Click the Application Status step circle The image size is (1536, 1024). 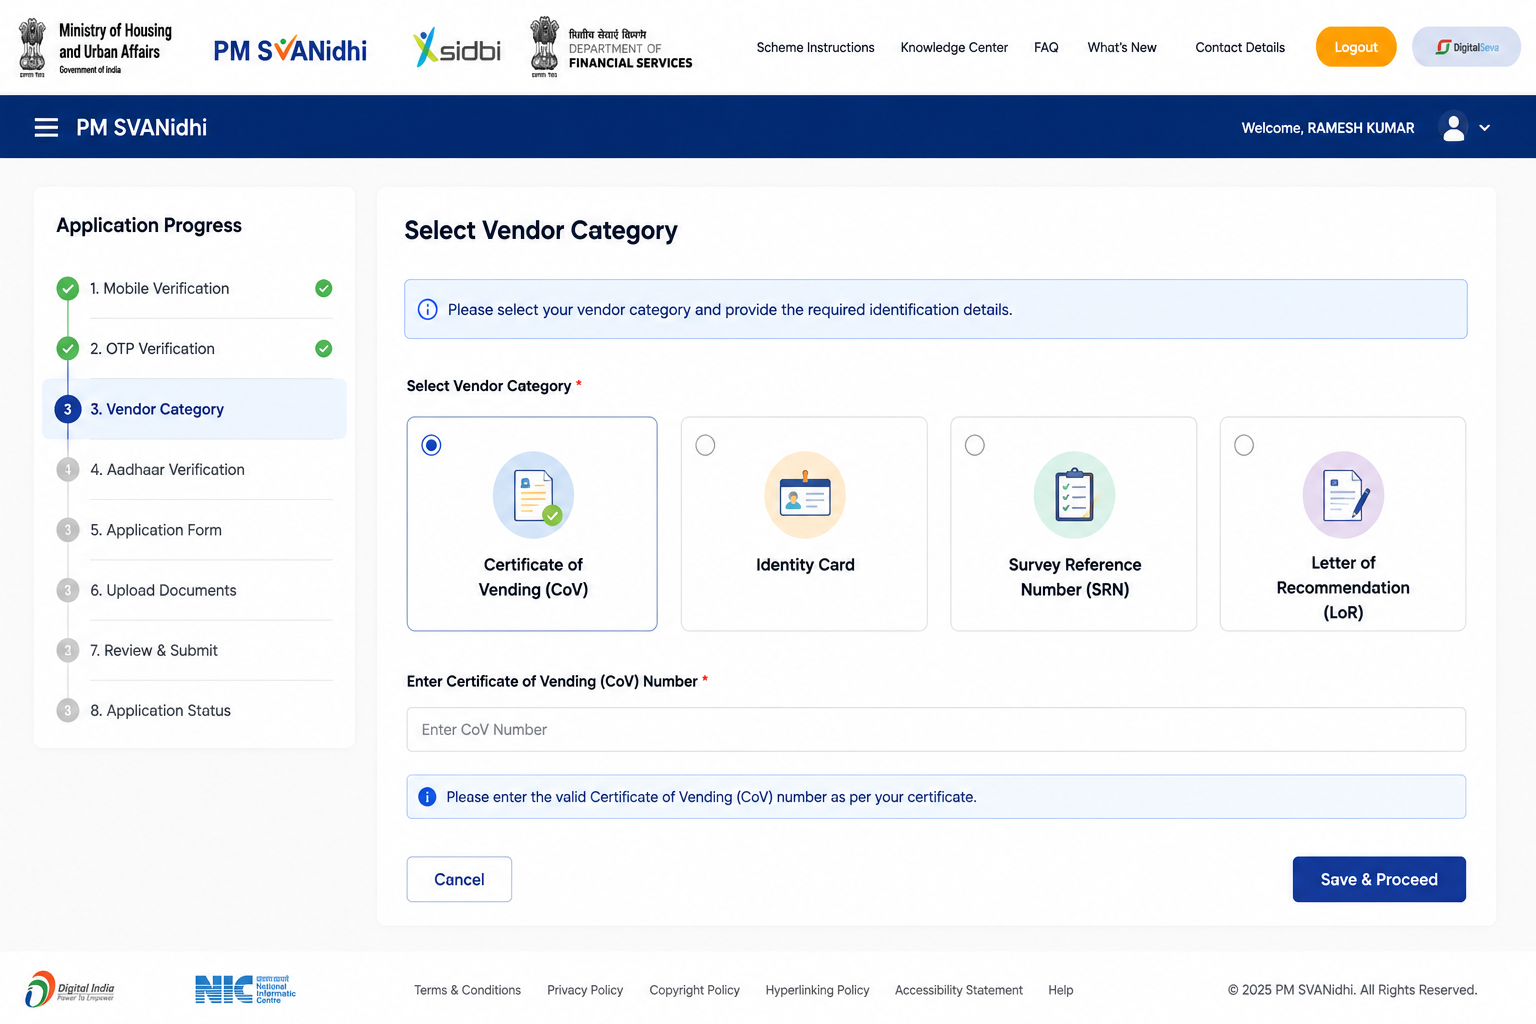pos(68,711)
